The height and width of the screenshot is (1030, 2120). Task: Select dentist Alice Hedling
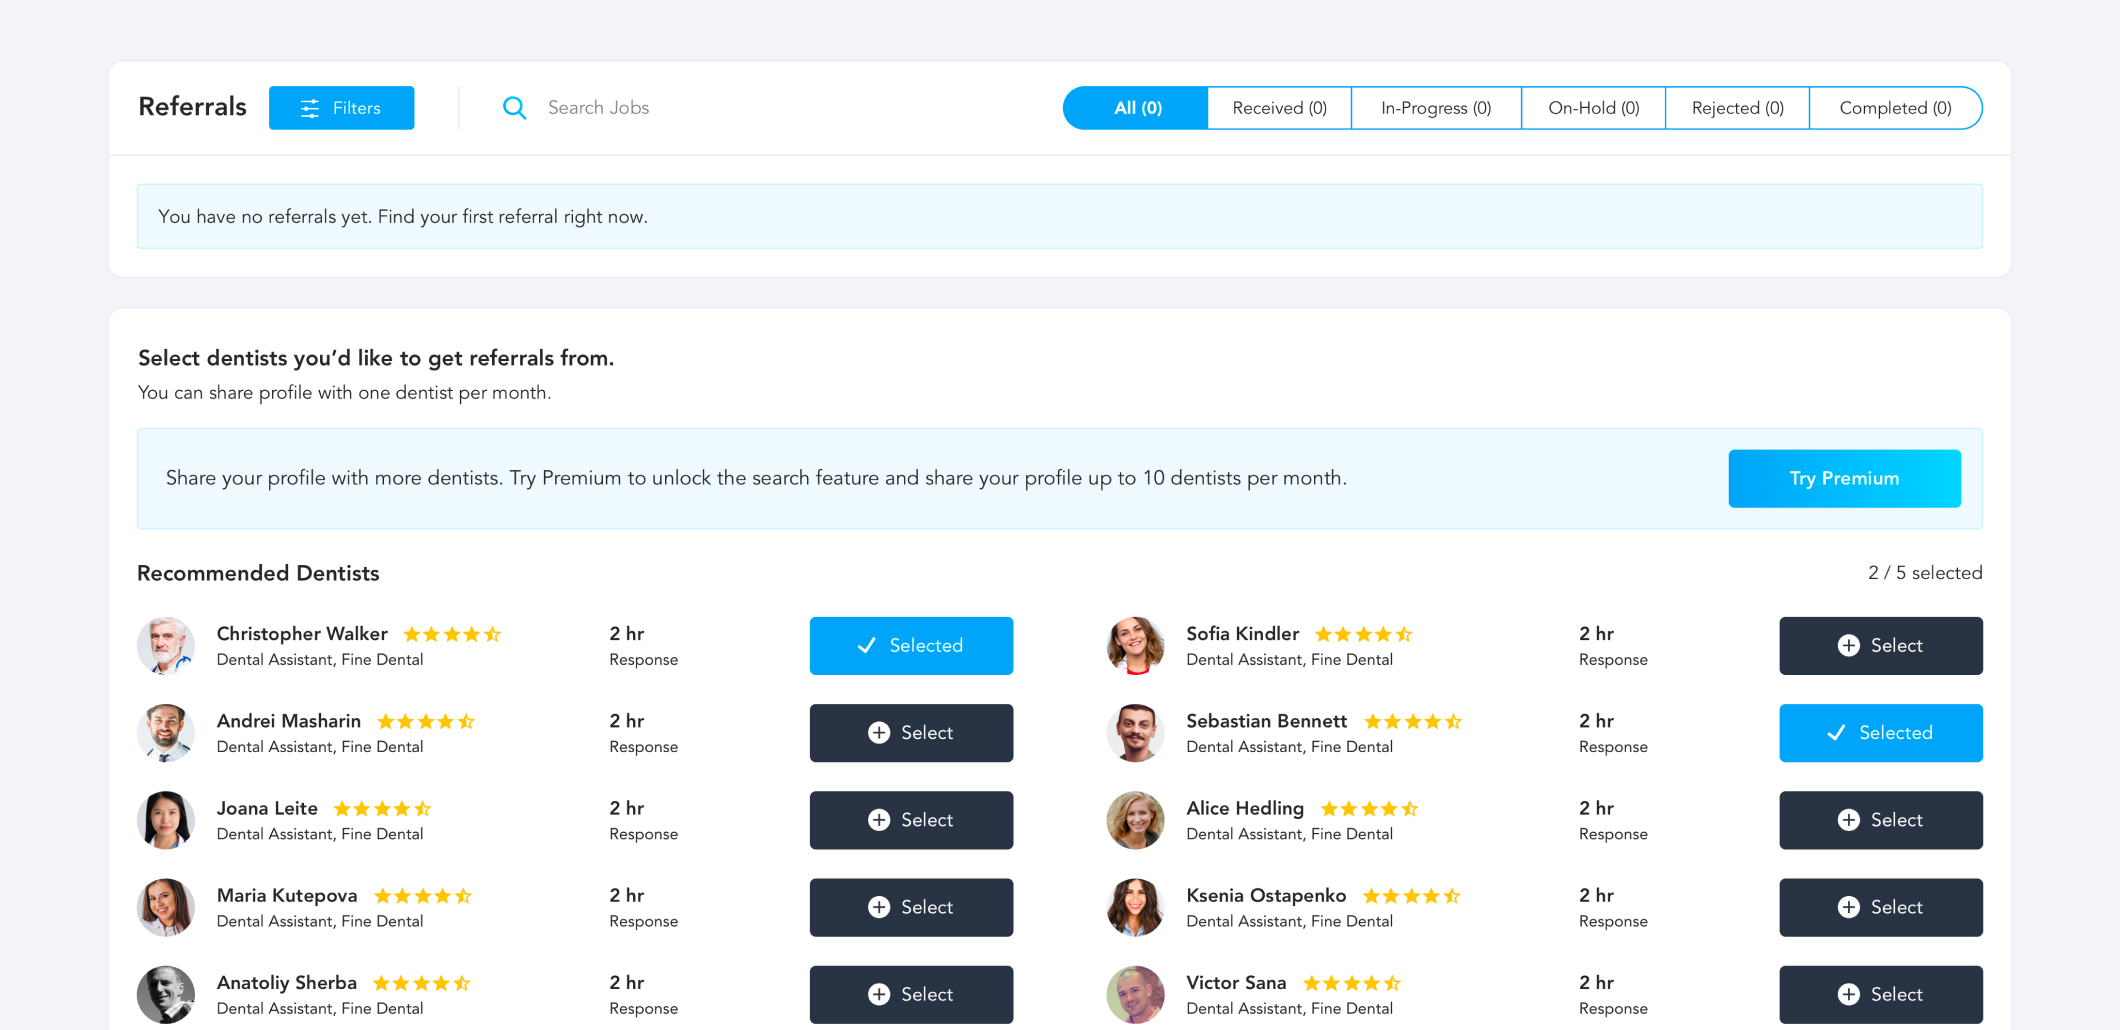pyautogui.click(x=1880, y=820)
